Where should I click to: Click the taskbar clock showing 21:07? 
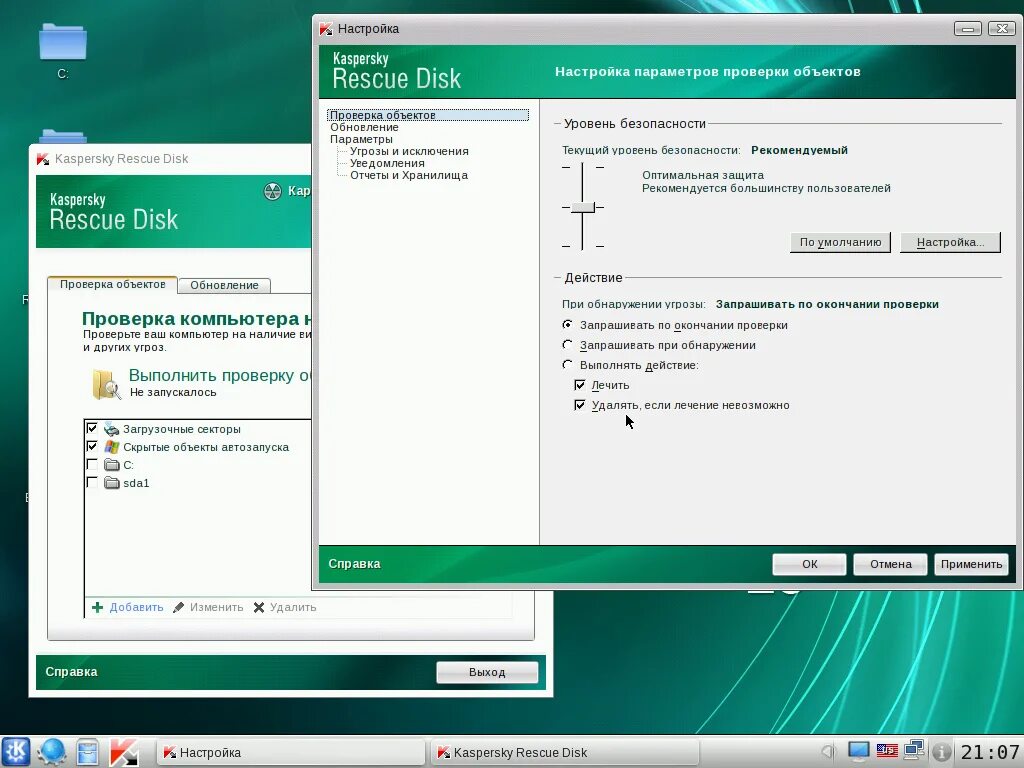pyautogui.click(x=990, y=752)
